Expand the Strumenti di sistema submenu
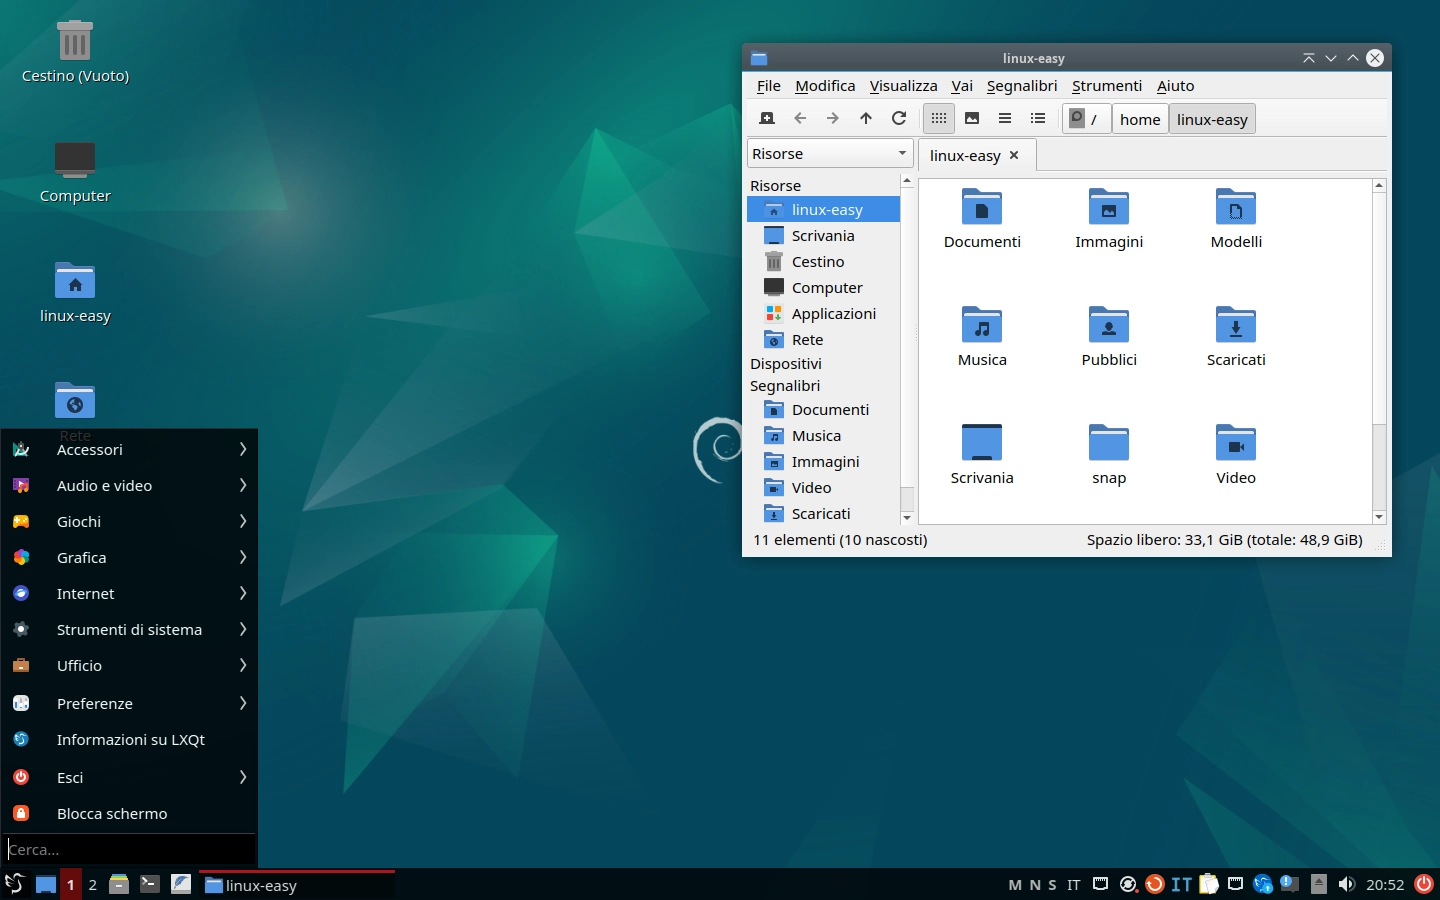Screen dimensions: 1440x900 [x=128, y=629]
